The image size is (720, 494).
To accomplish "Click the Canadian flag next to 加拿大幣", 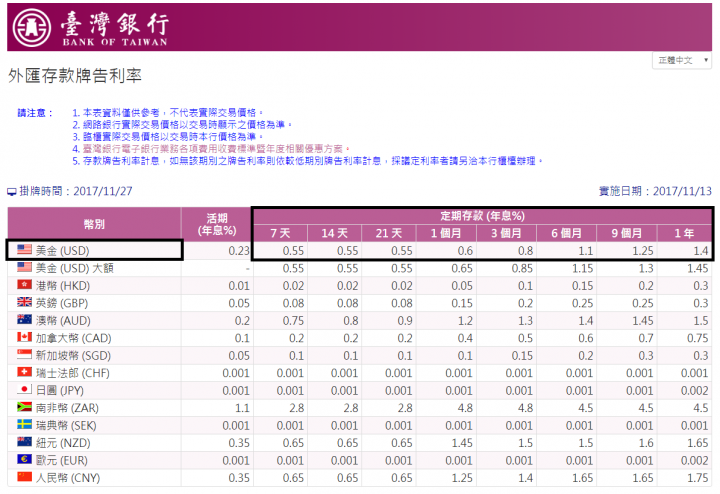I will (x=24, y=337).
